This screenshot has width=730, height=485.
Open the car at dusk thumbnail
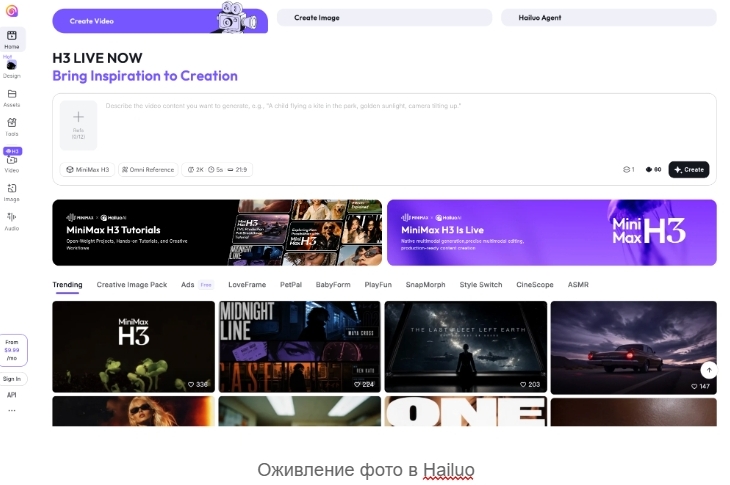pos(634,347)
